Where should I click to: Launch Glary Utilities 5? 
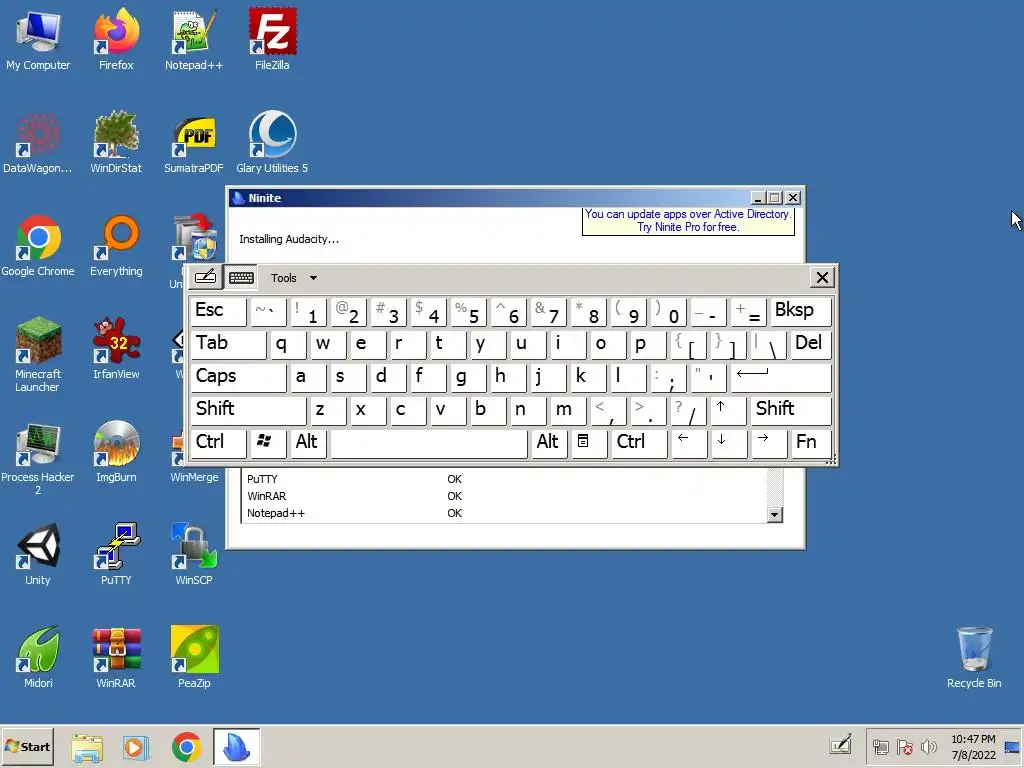(272, 142)
